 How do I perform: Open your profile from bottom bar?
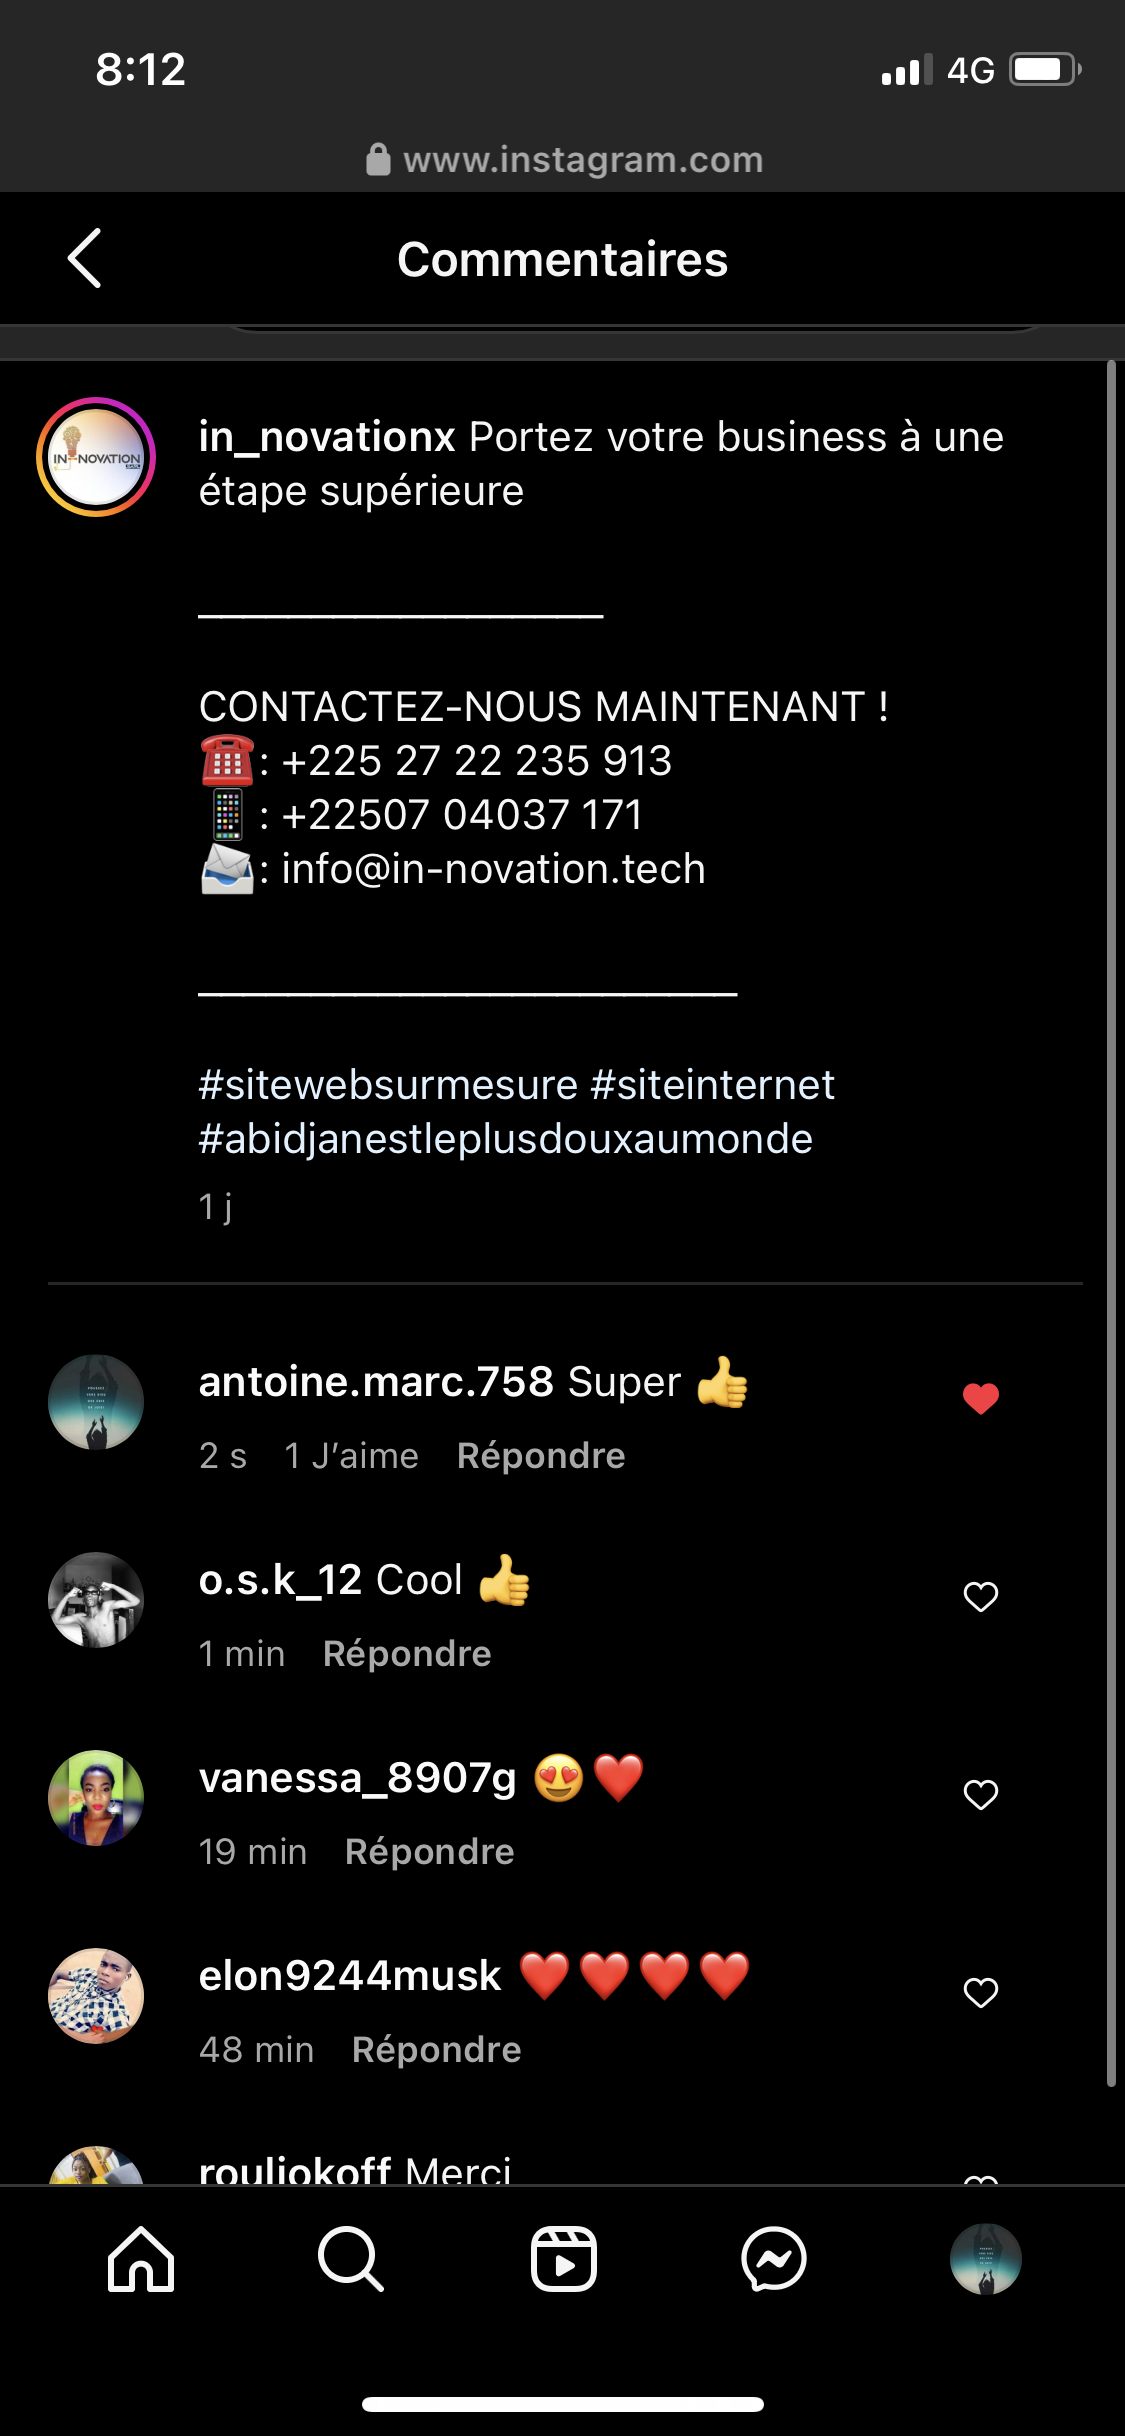(985, 2259)
